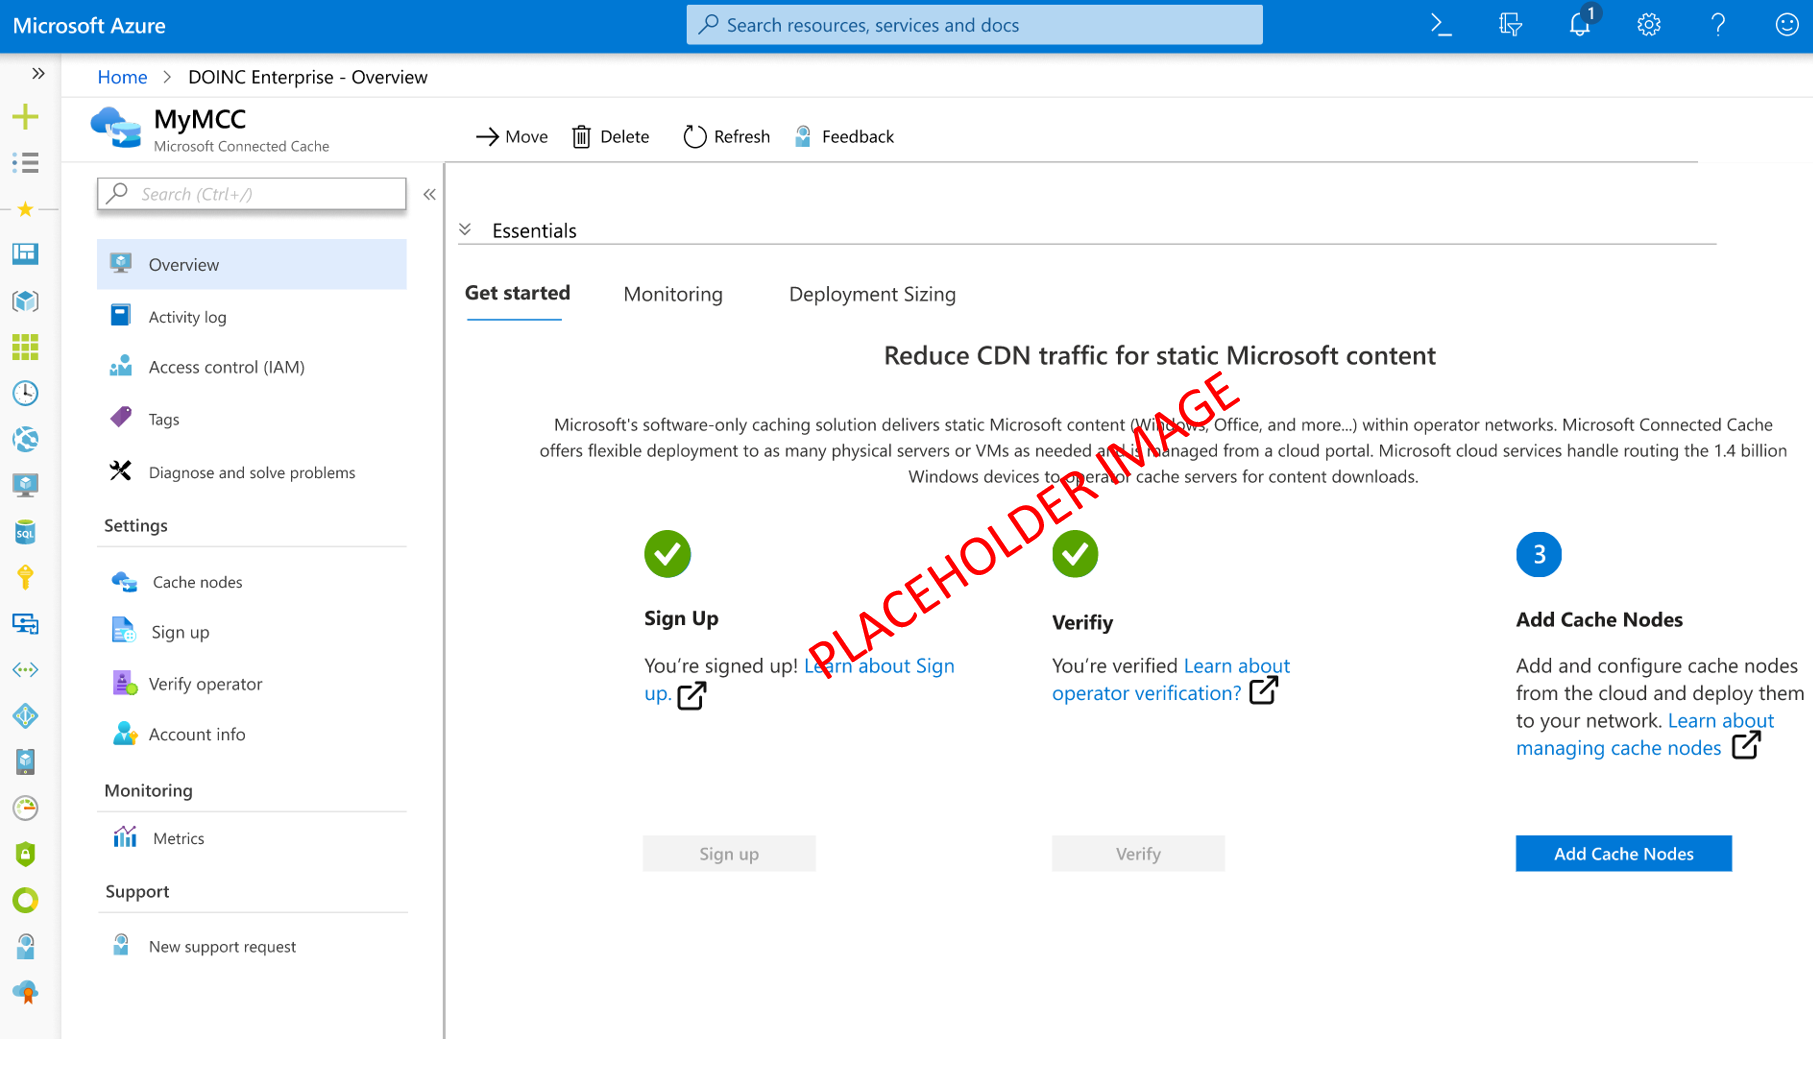
Task: Click the Move toolbar command
Action: (x=512, y=136)
